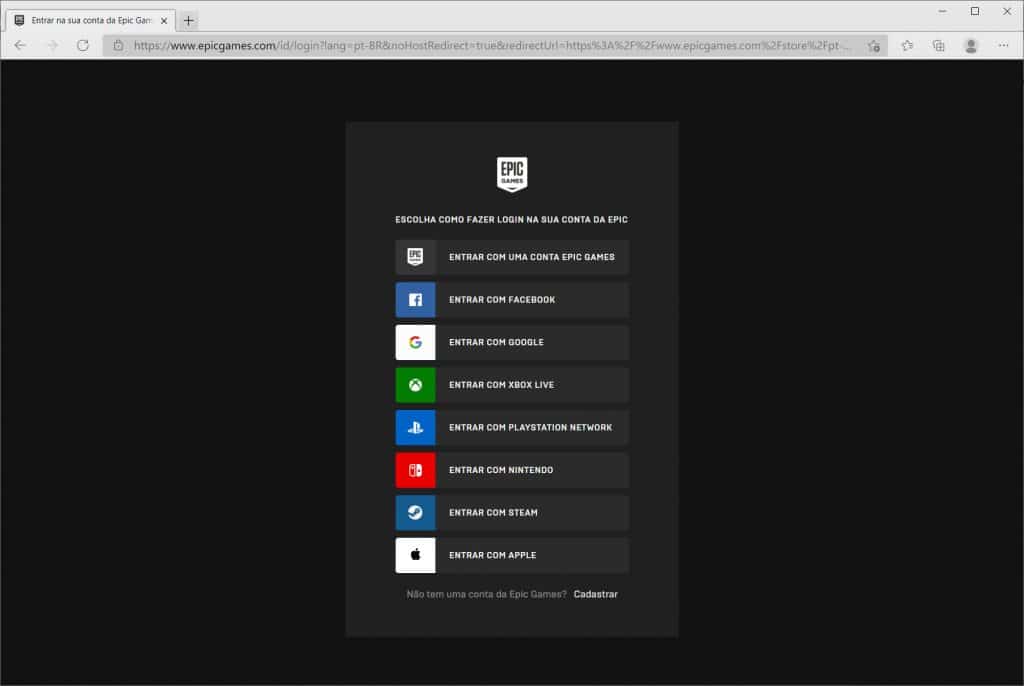Click 'Escolha como fazer login' heading text

[511, 220]
